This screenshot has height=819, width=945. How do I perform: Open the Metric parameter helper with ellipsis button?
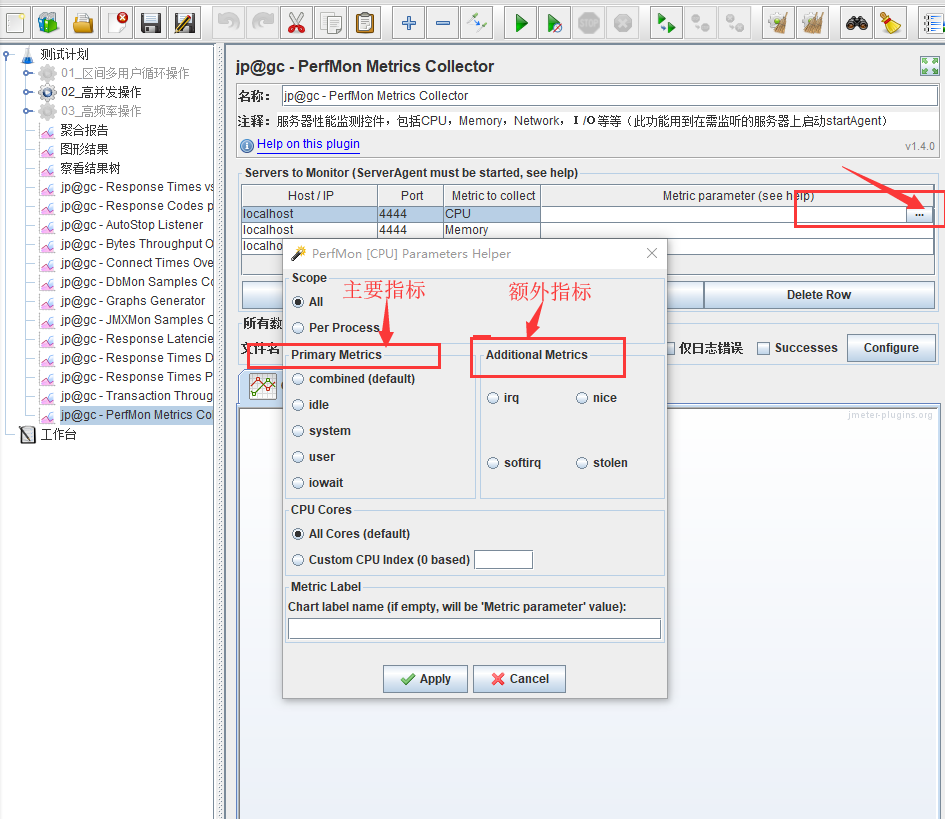pos(919,214)
